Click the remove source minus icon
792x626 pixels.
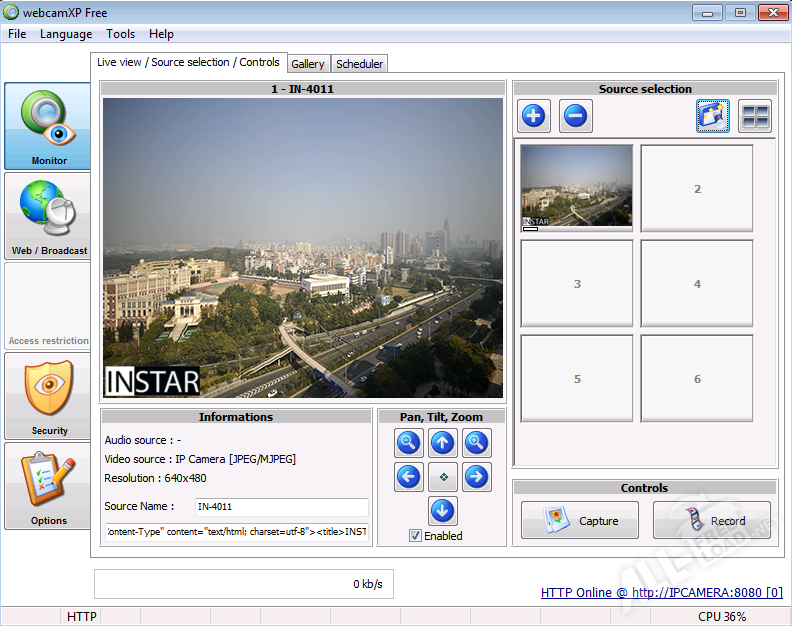pos(576,117)
